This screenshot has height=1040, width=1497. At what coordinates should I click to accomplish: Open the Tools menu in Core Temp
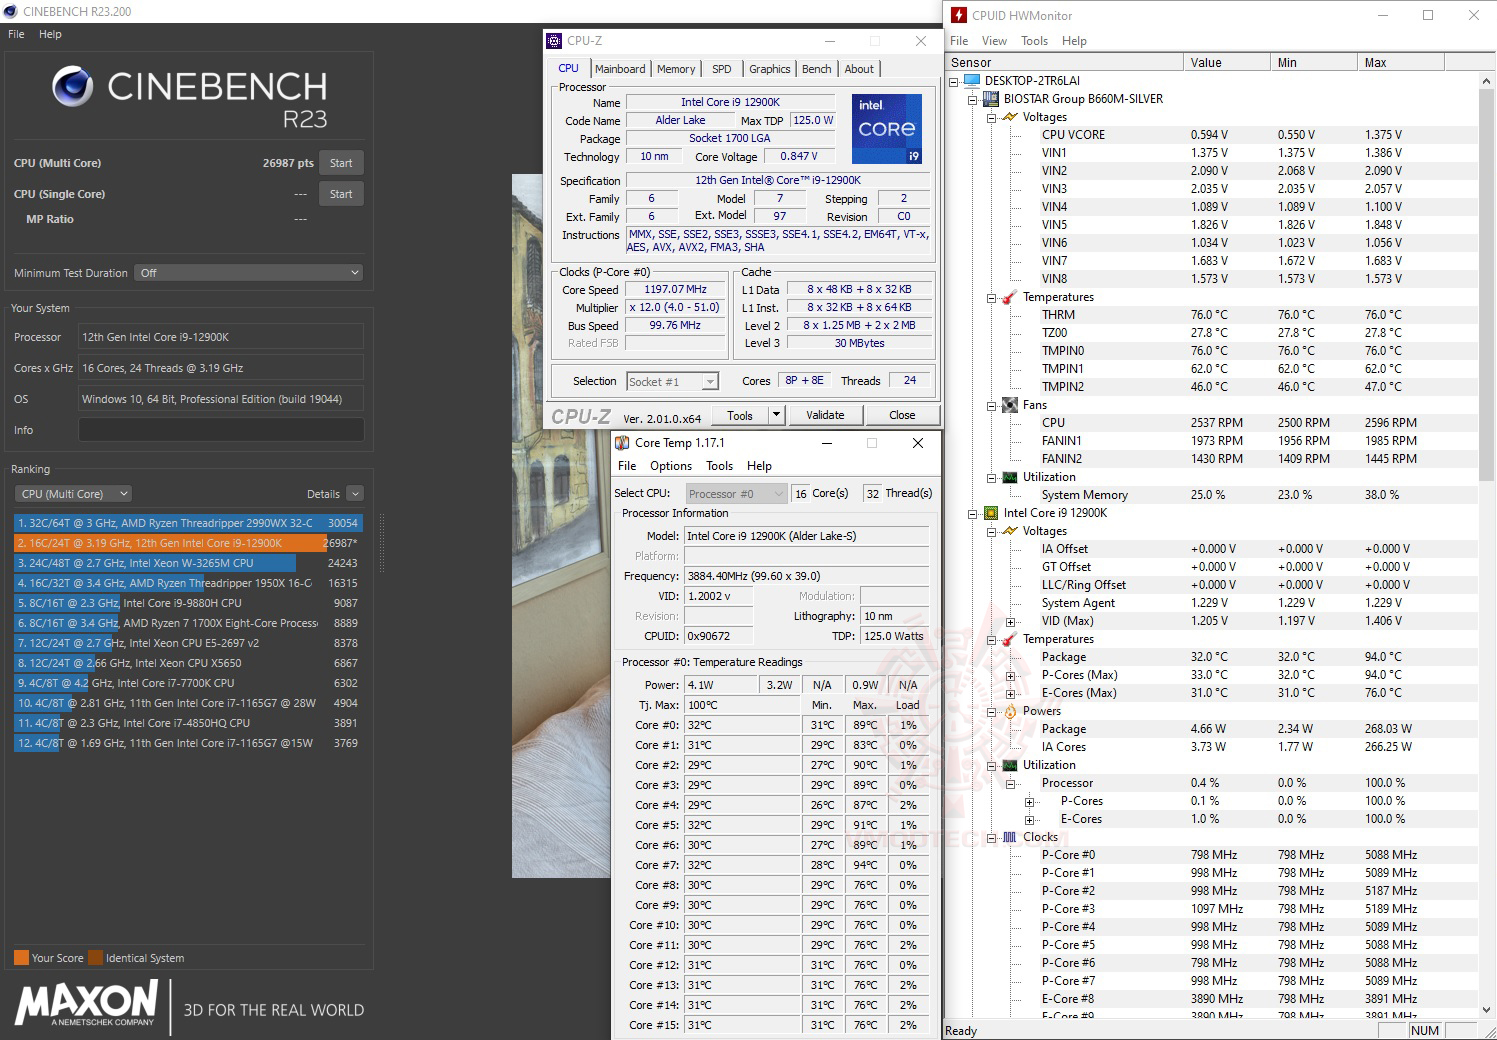719,466
